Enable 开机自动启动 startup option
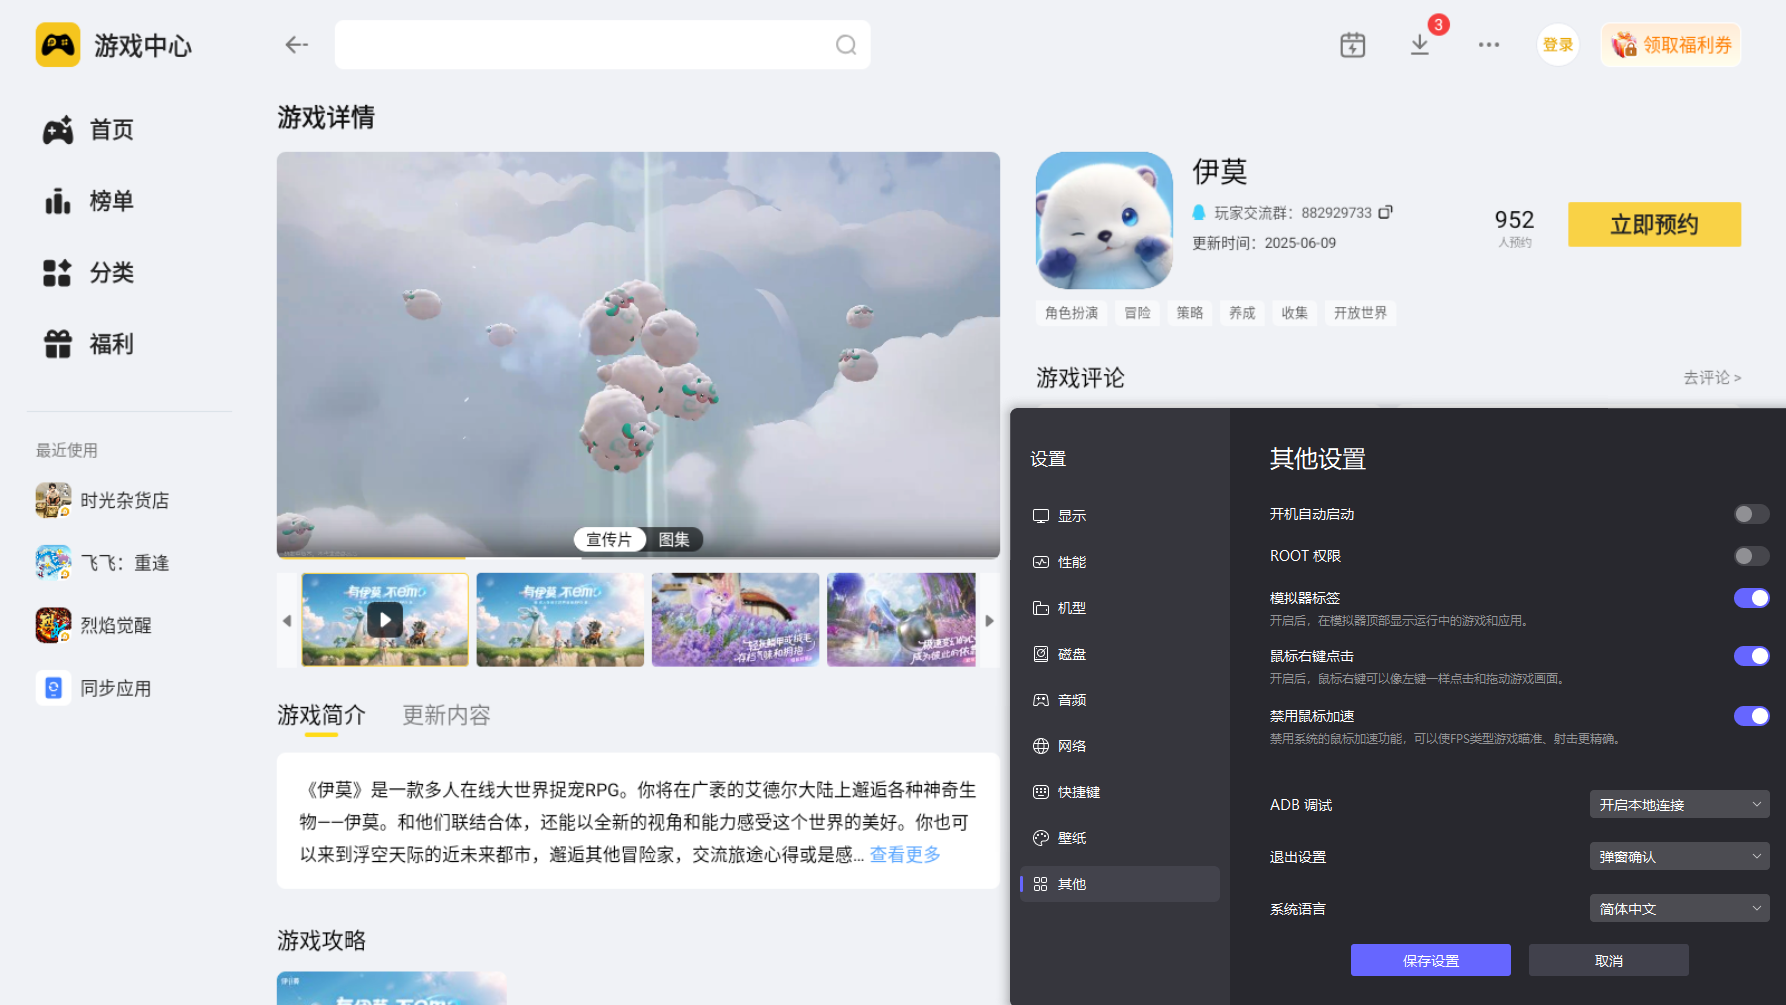 click(x=1751, y=514)
